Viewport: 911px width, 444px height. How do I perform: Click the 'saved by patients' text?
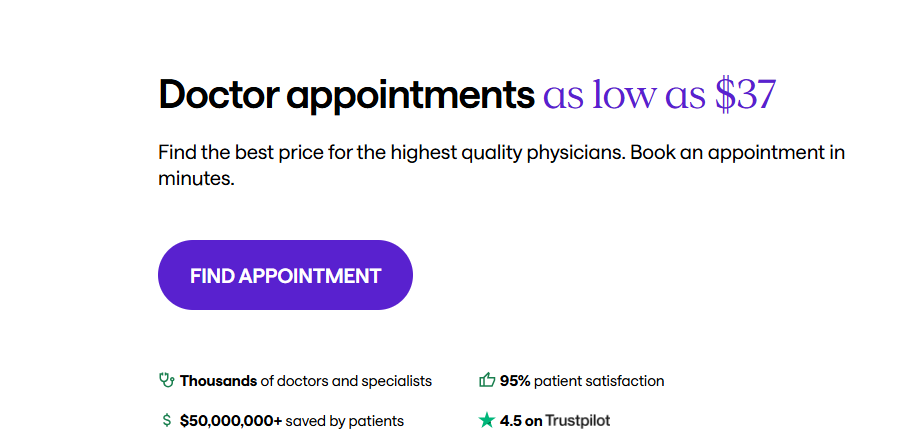(x=345, y=421)
